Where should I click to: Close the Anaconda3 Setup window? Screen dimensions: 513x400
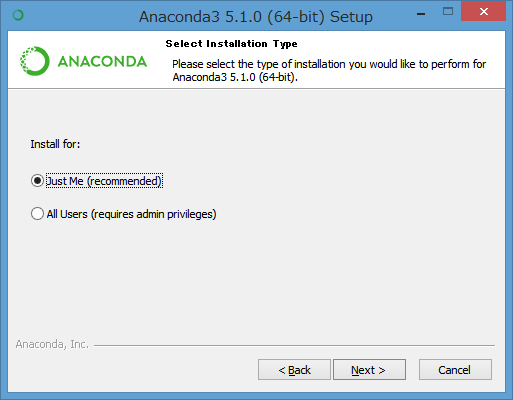(483, 12)
